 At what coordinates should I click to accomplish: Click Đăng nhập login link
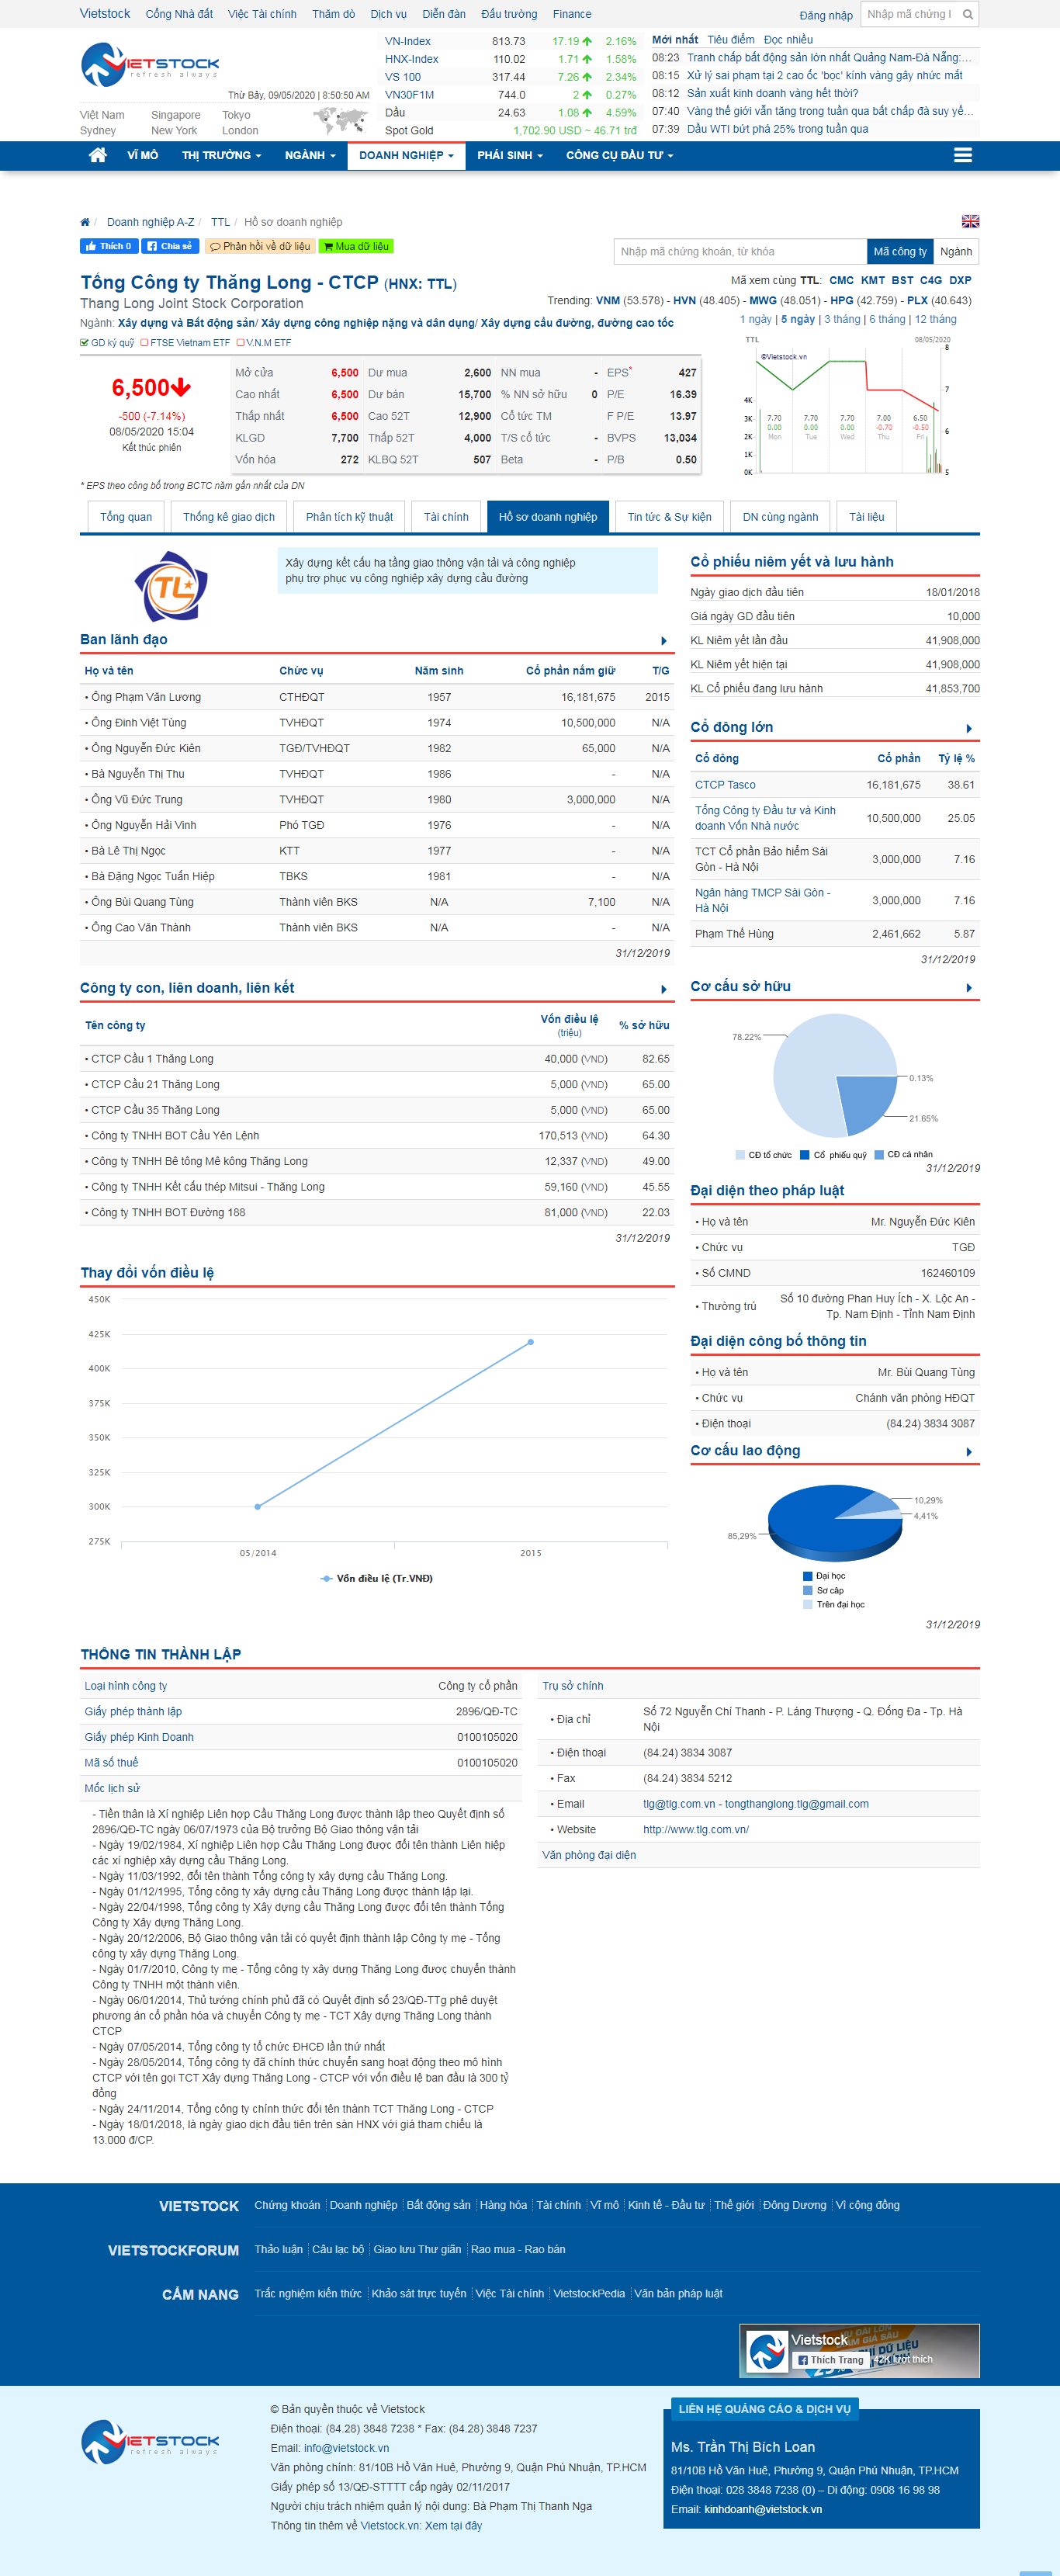tap(826, 15)
